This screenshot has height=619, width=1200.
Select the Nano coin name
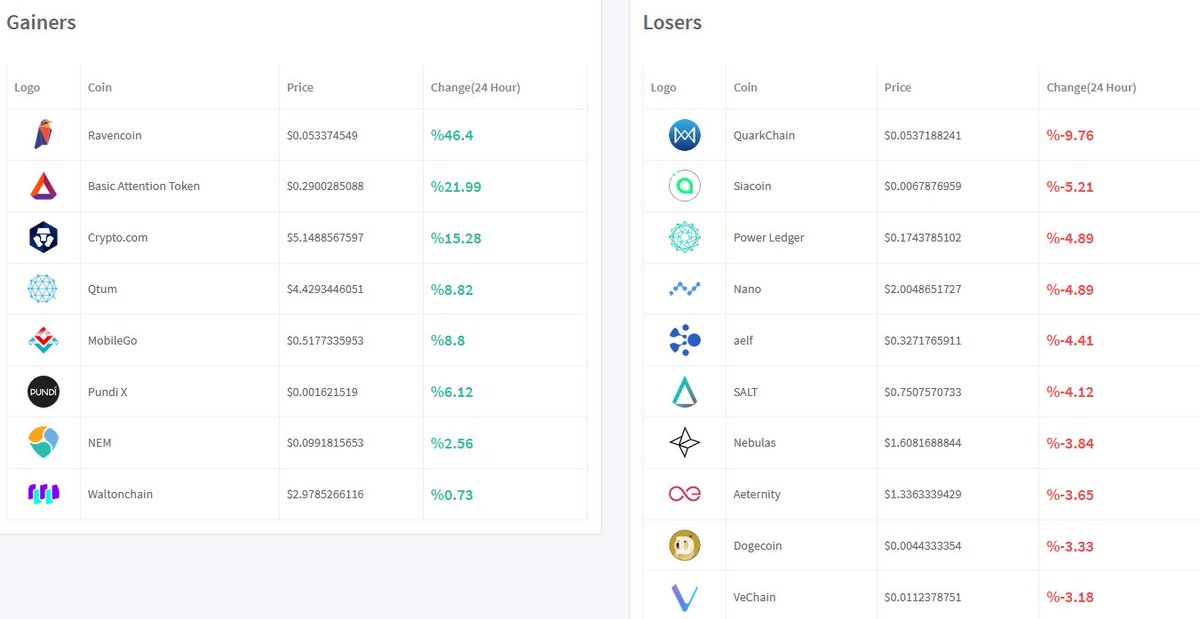[747, 289]
